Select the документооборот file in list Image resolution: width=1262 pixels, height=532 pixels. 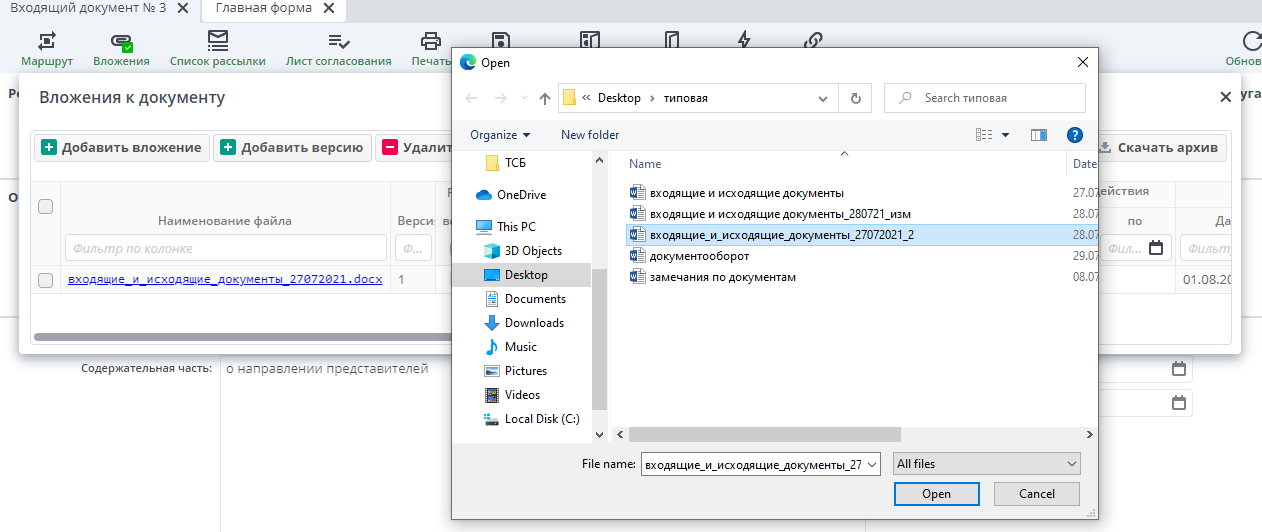click(x=699, y=257)
